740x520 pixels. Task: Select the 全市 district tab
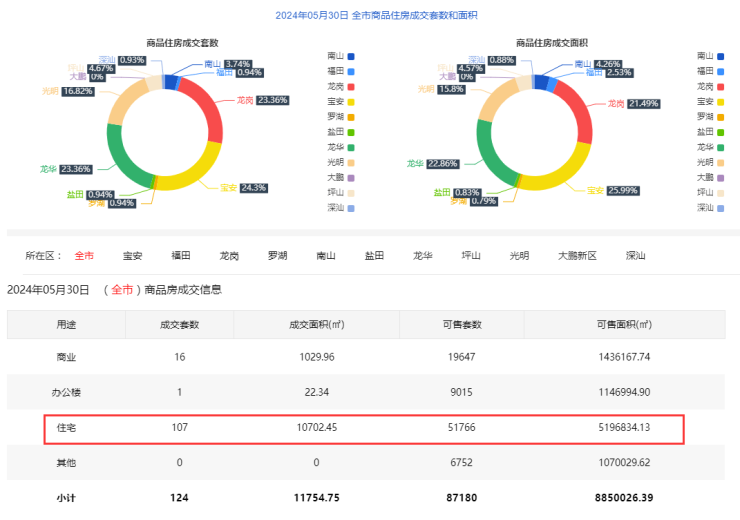pyautogui.click(x=84, y=256)
